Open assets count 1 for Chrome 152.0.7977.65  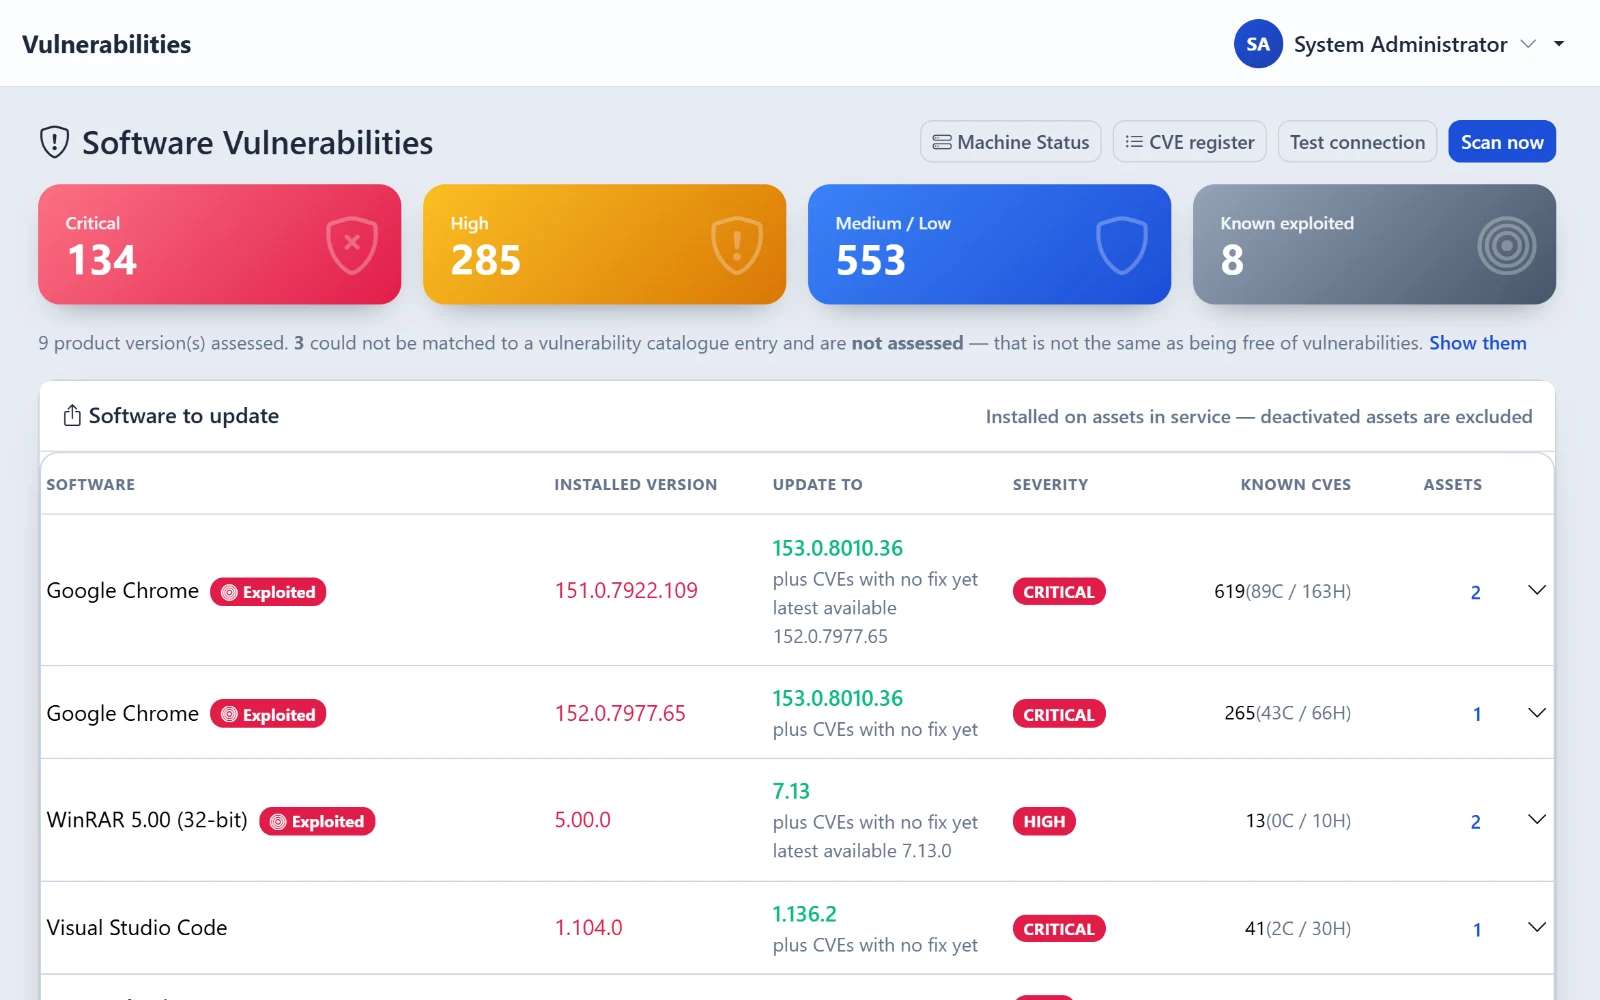(x=1477, y=714)
